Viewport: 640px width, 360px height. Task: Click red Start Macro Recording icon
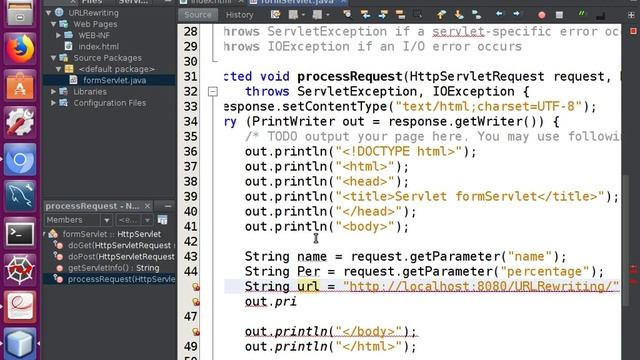click(x=542, y=15)
